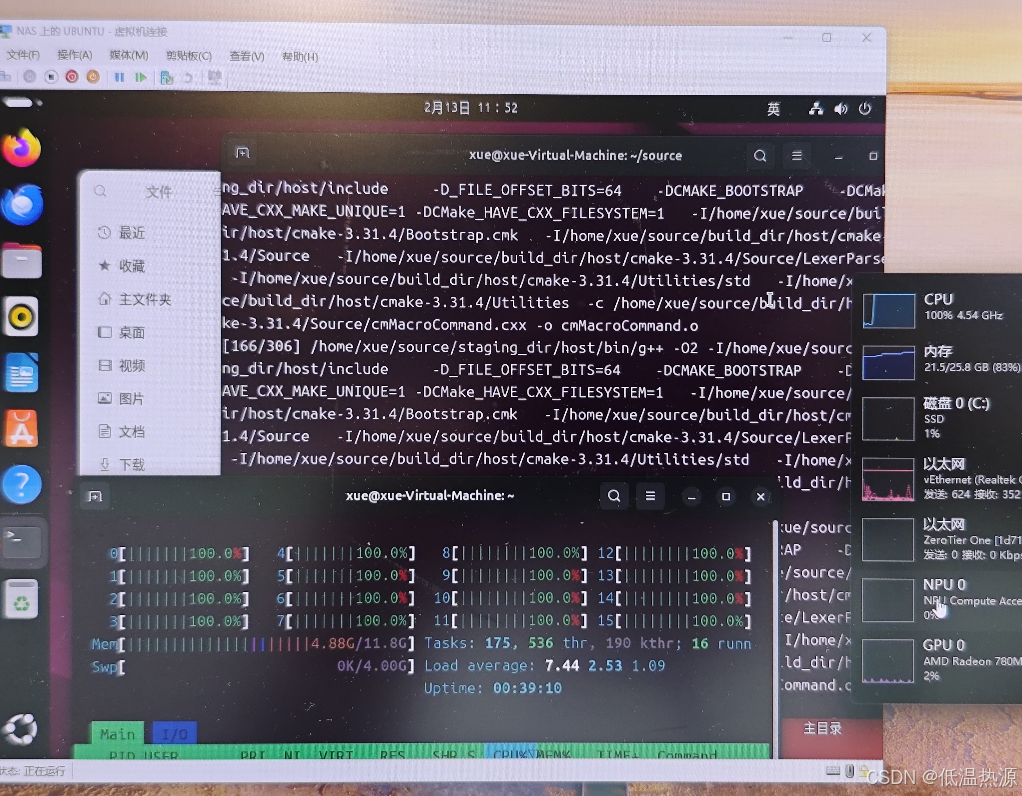Select 最近 in the Files sidebar
1022x796 pixels.
coord(132,232)
